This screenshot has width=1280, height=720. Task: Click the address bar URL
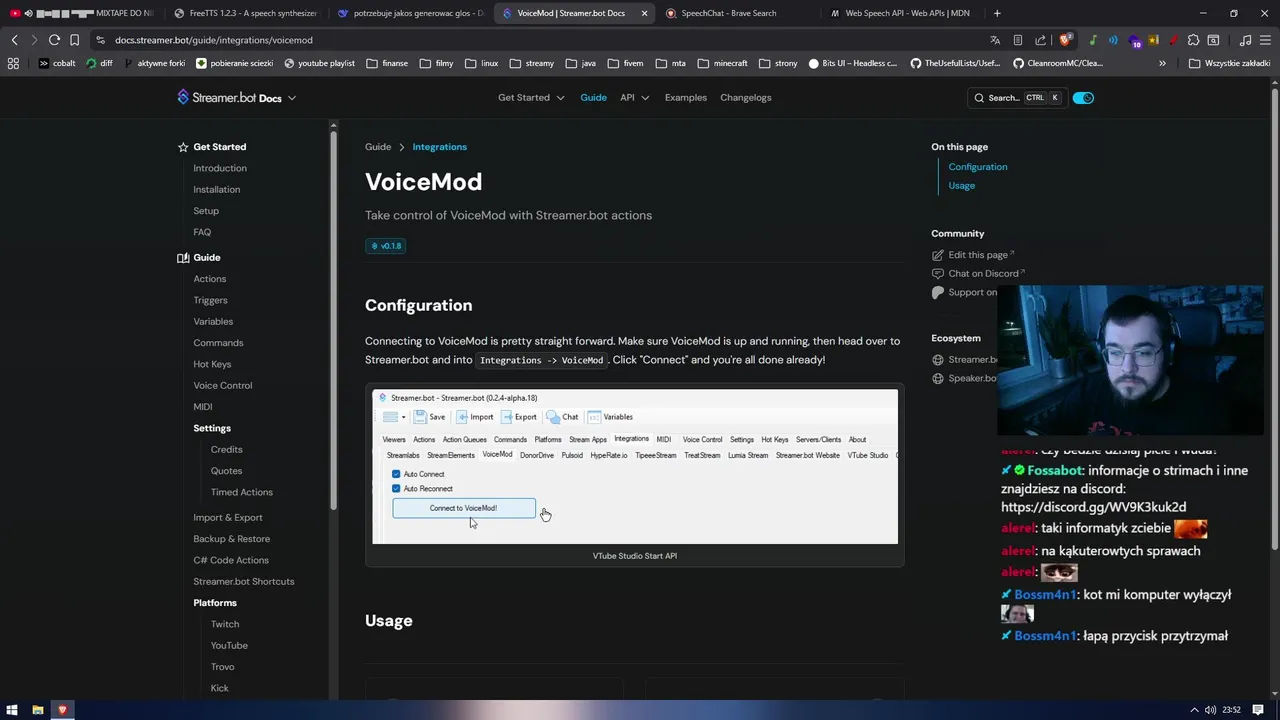pos(214,40)
